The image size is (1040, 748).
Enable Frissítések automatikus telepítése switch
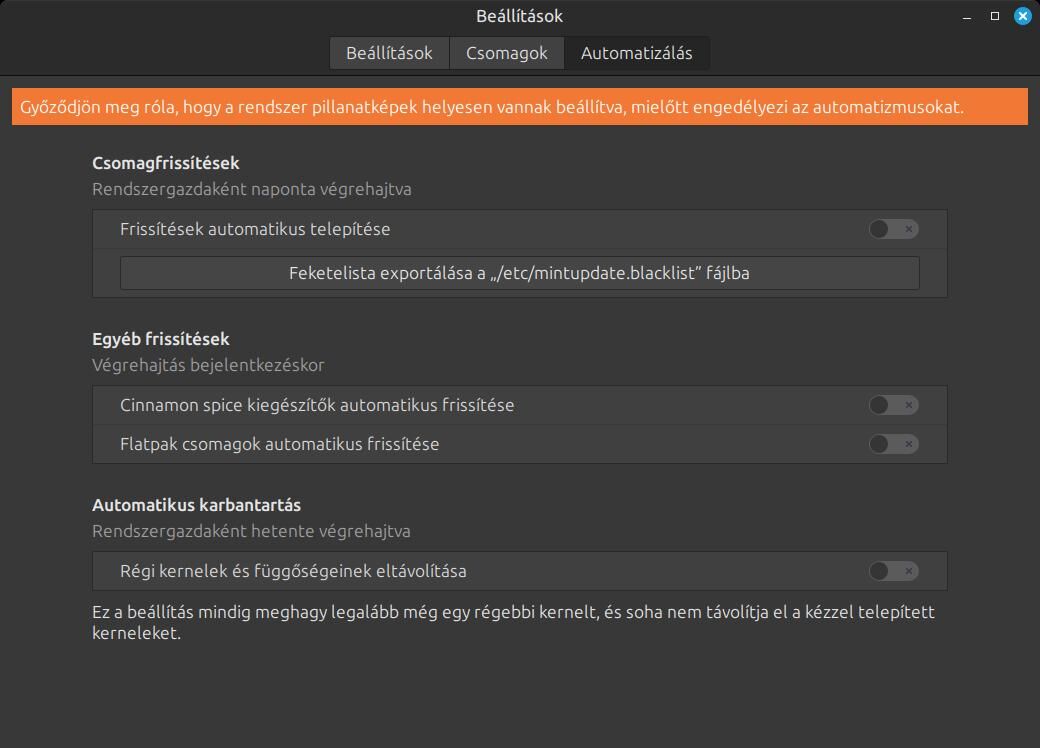point(893,229)
